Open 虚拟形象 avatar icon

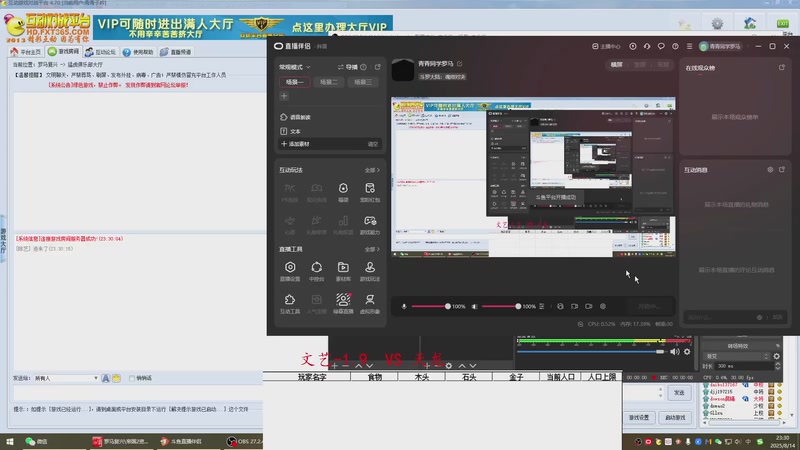370,303
